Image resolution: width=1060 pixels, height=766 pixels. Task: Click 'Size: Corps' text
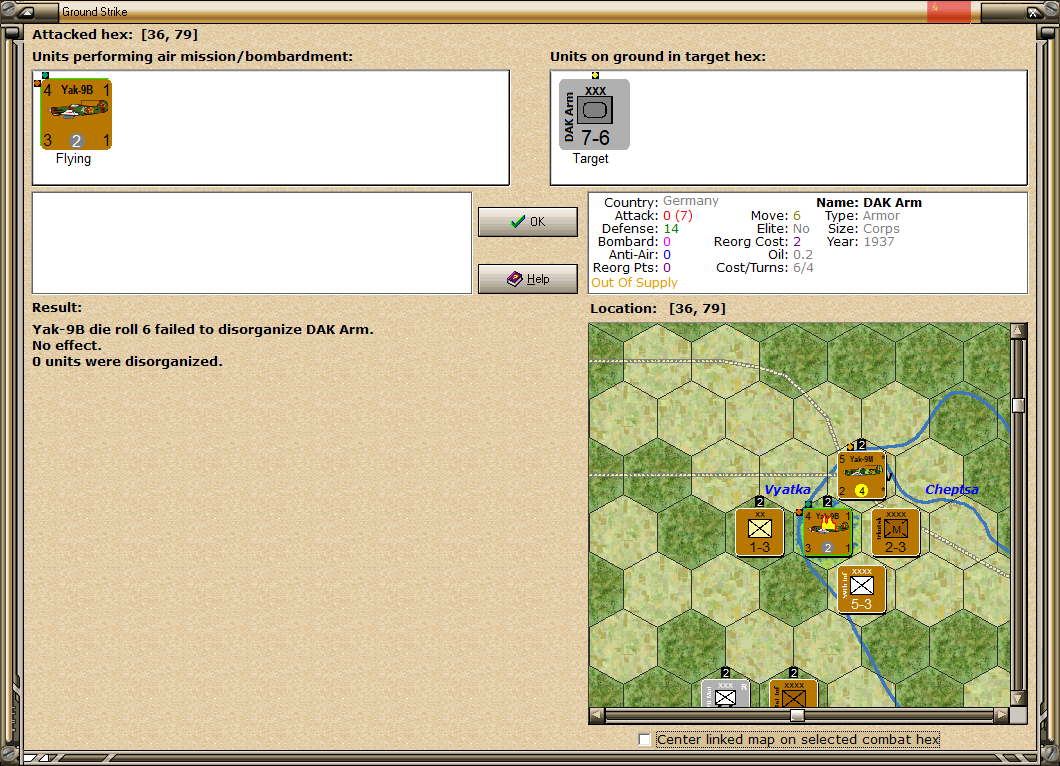(x=863, y=229)
